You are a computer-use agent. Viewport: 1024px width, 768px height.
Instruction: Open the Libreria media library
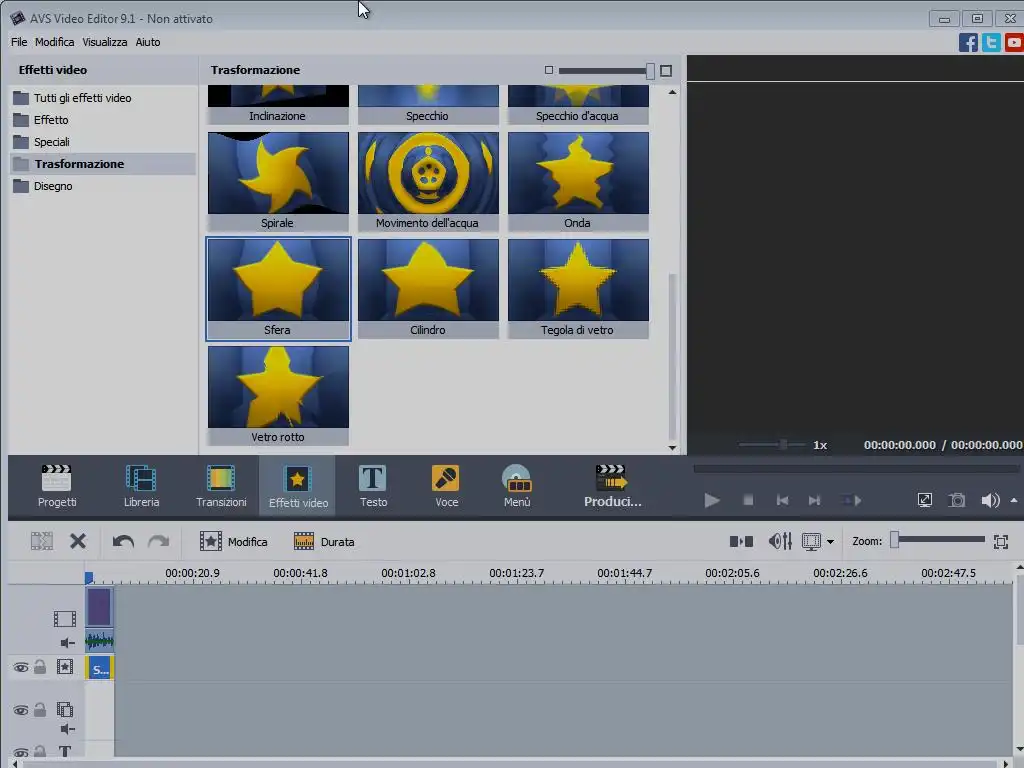click(141, 486)
